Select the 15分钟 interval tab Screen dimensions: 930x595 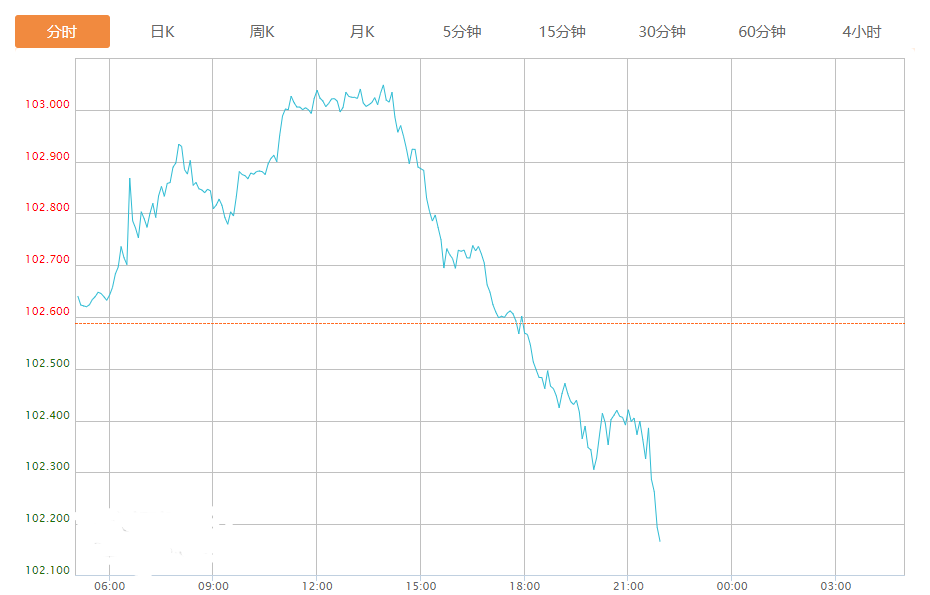[562, 32]
